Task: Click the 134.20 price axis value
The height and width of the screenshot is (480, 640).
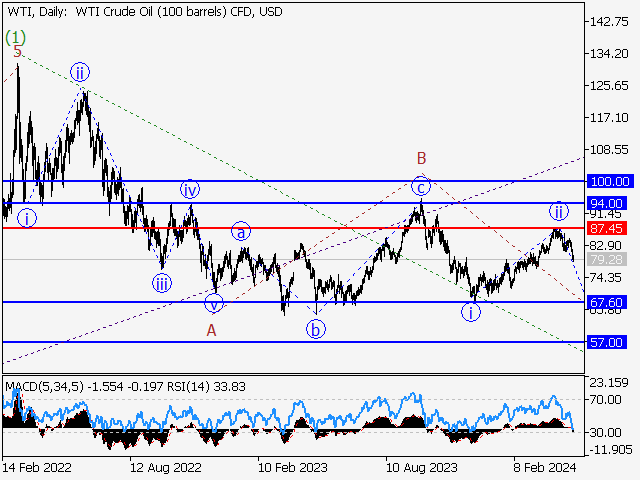Action: point(609,53)
